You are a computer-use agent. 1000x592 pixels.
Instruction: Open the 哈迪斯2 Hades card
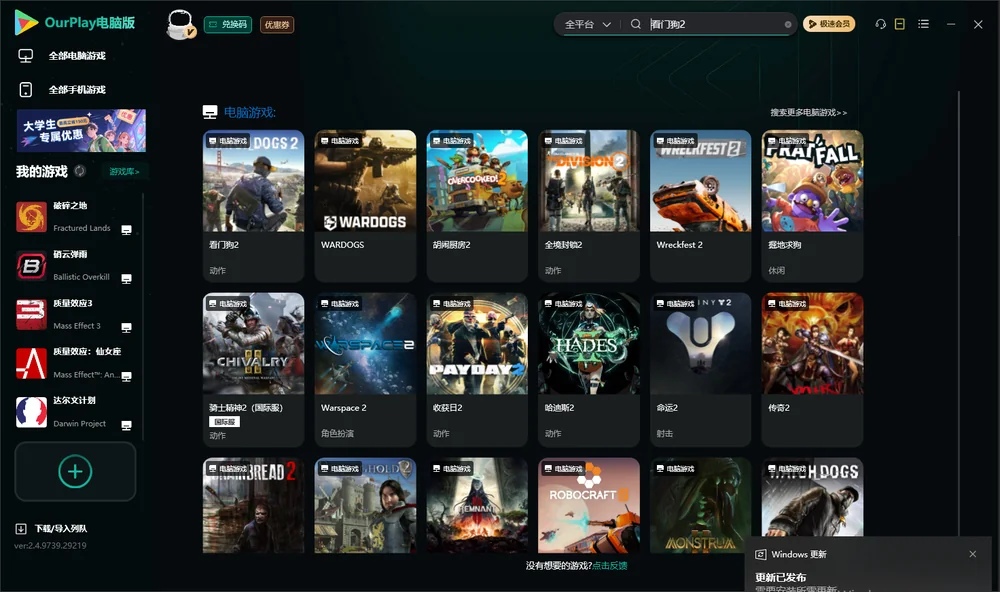coord(589,369)
